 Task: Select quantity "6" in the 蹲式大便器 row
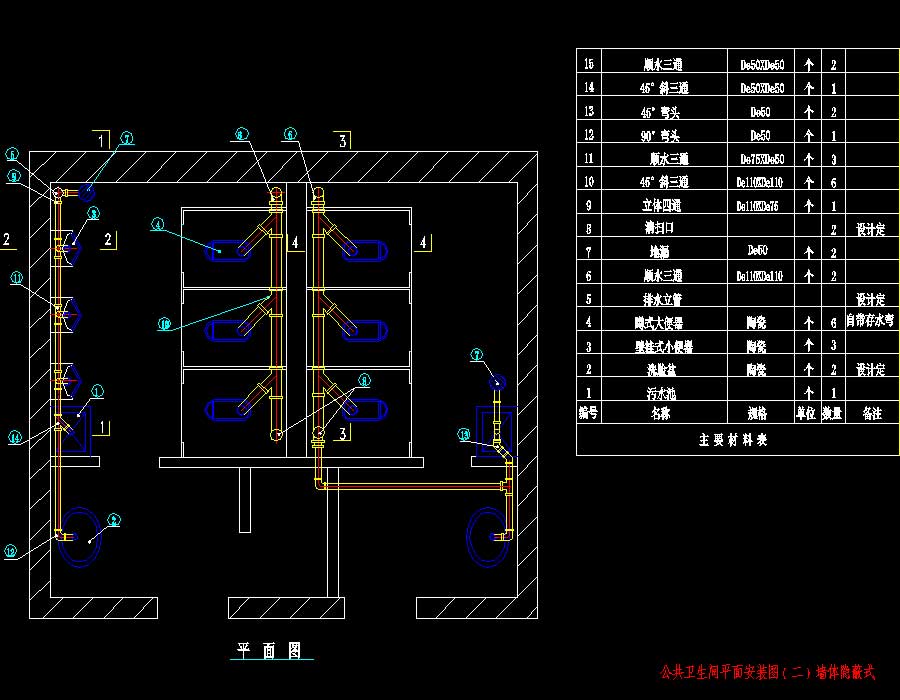[x=833, y=323]
